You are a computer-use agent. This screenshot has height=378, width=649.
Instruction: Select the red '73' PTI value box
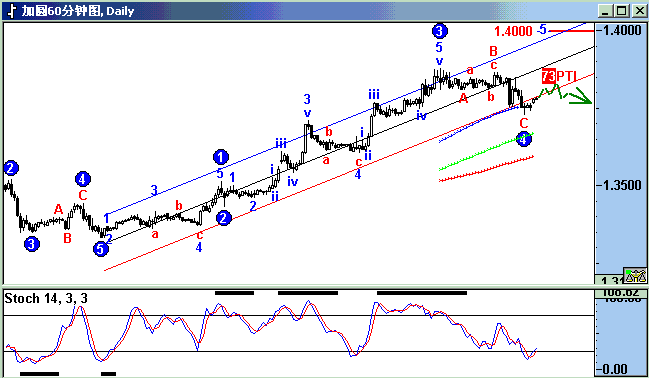pos(548,76)
